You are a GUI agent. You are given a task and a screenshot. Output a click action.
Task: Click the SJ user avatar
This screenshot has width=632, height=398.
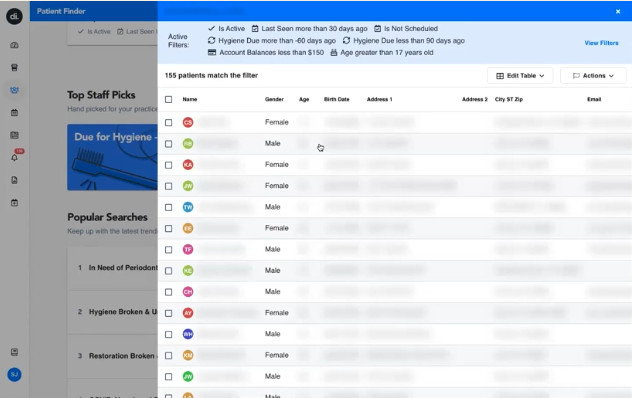click(x=14, y=374)
